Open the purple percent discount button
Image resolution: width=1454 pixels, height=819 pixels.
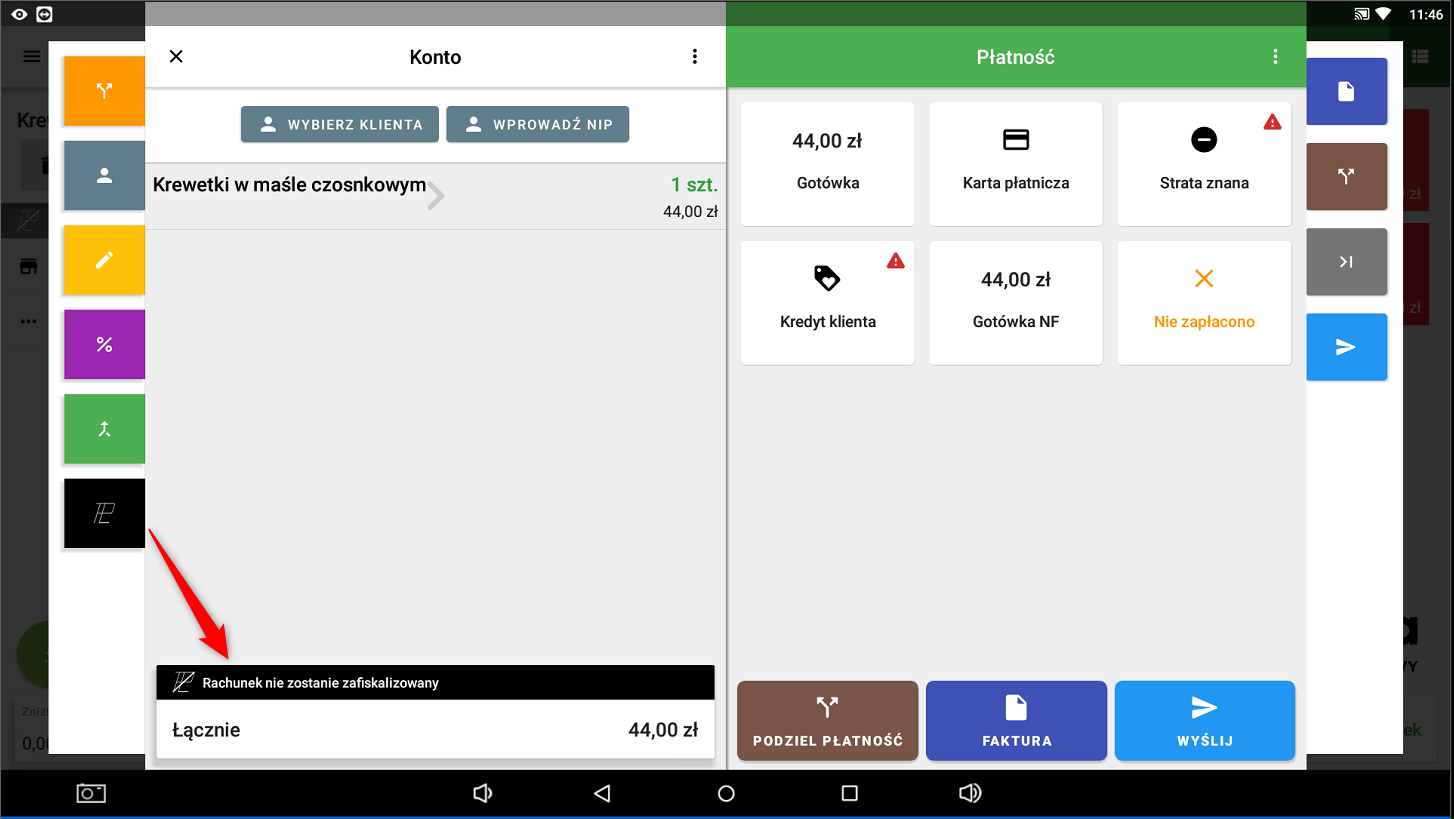point(104,345)
